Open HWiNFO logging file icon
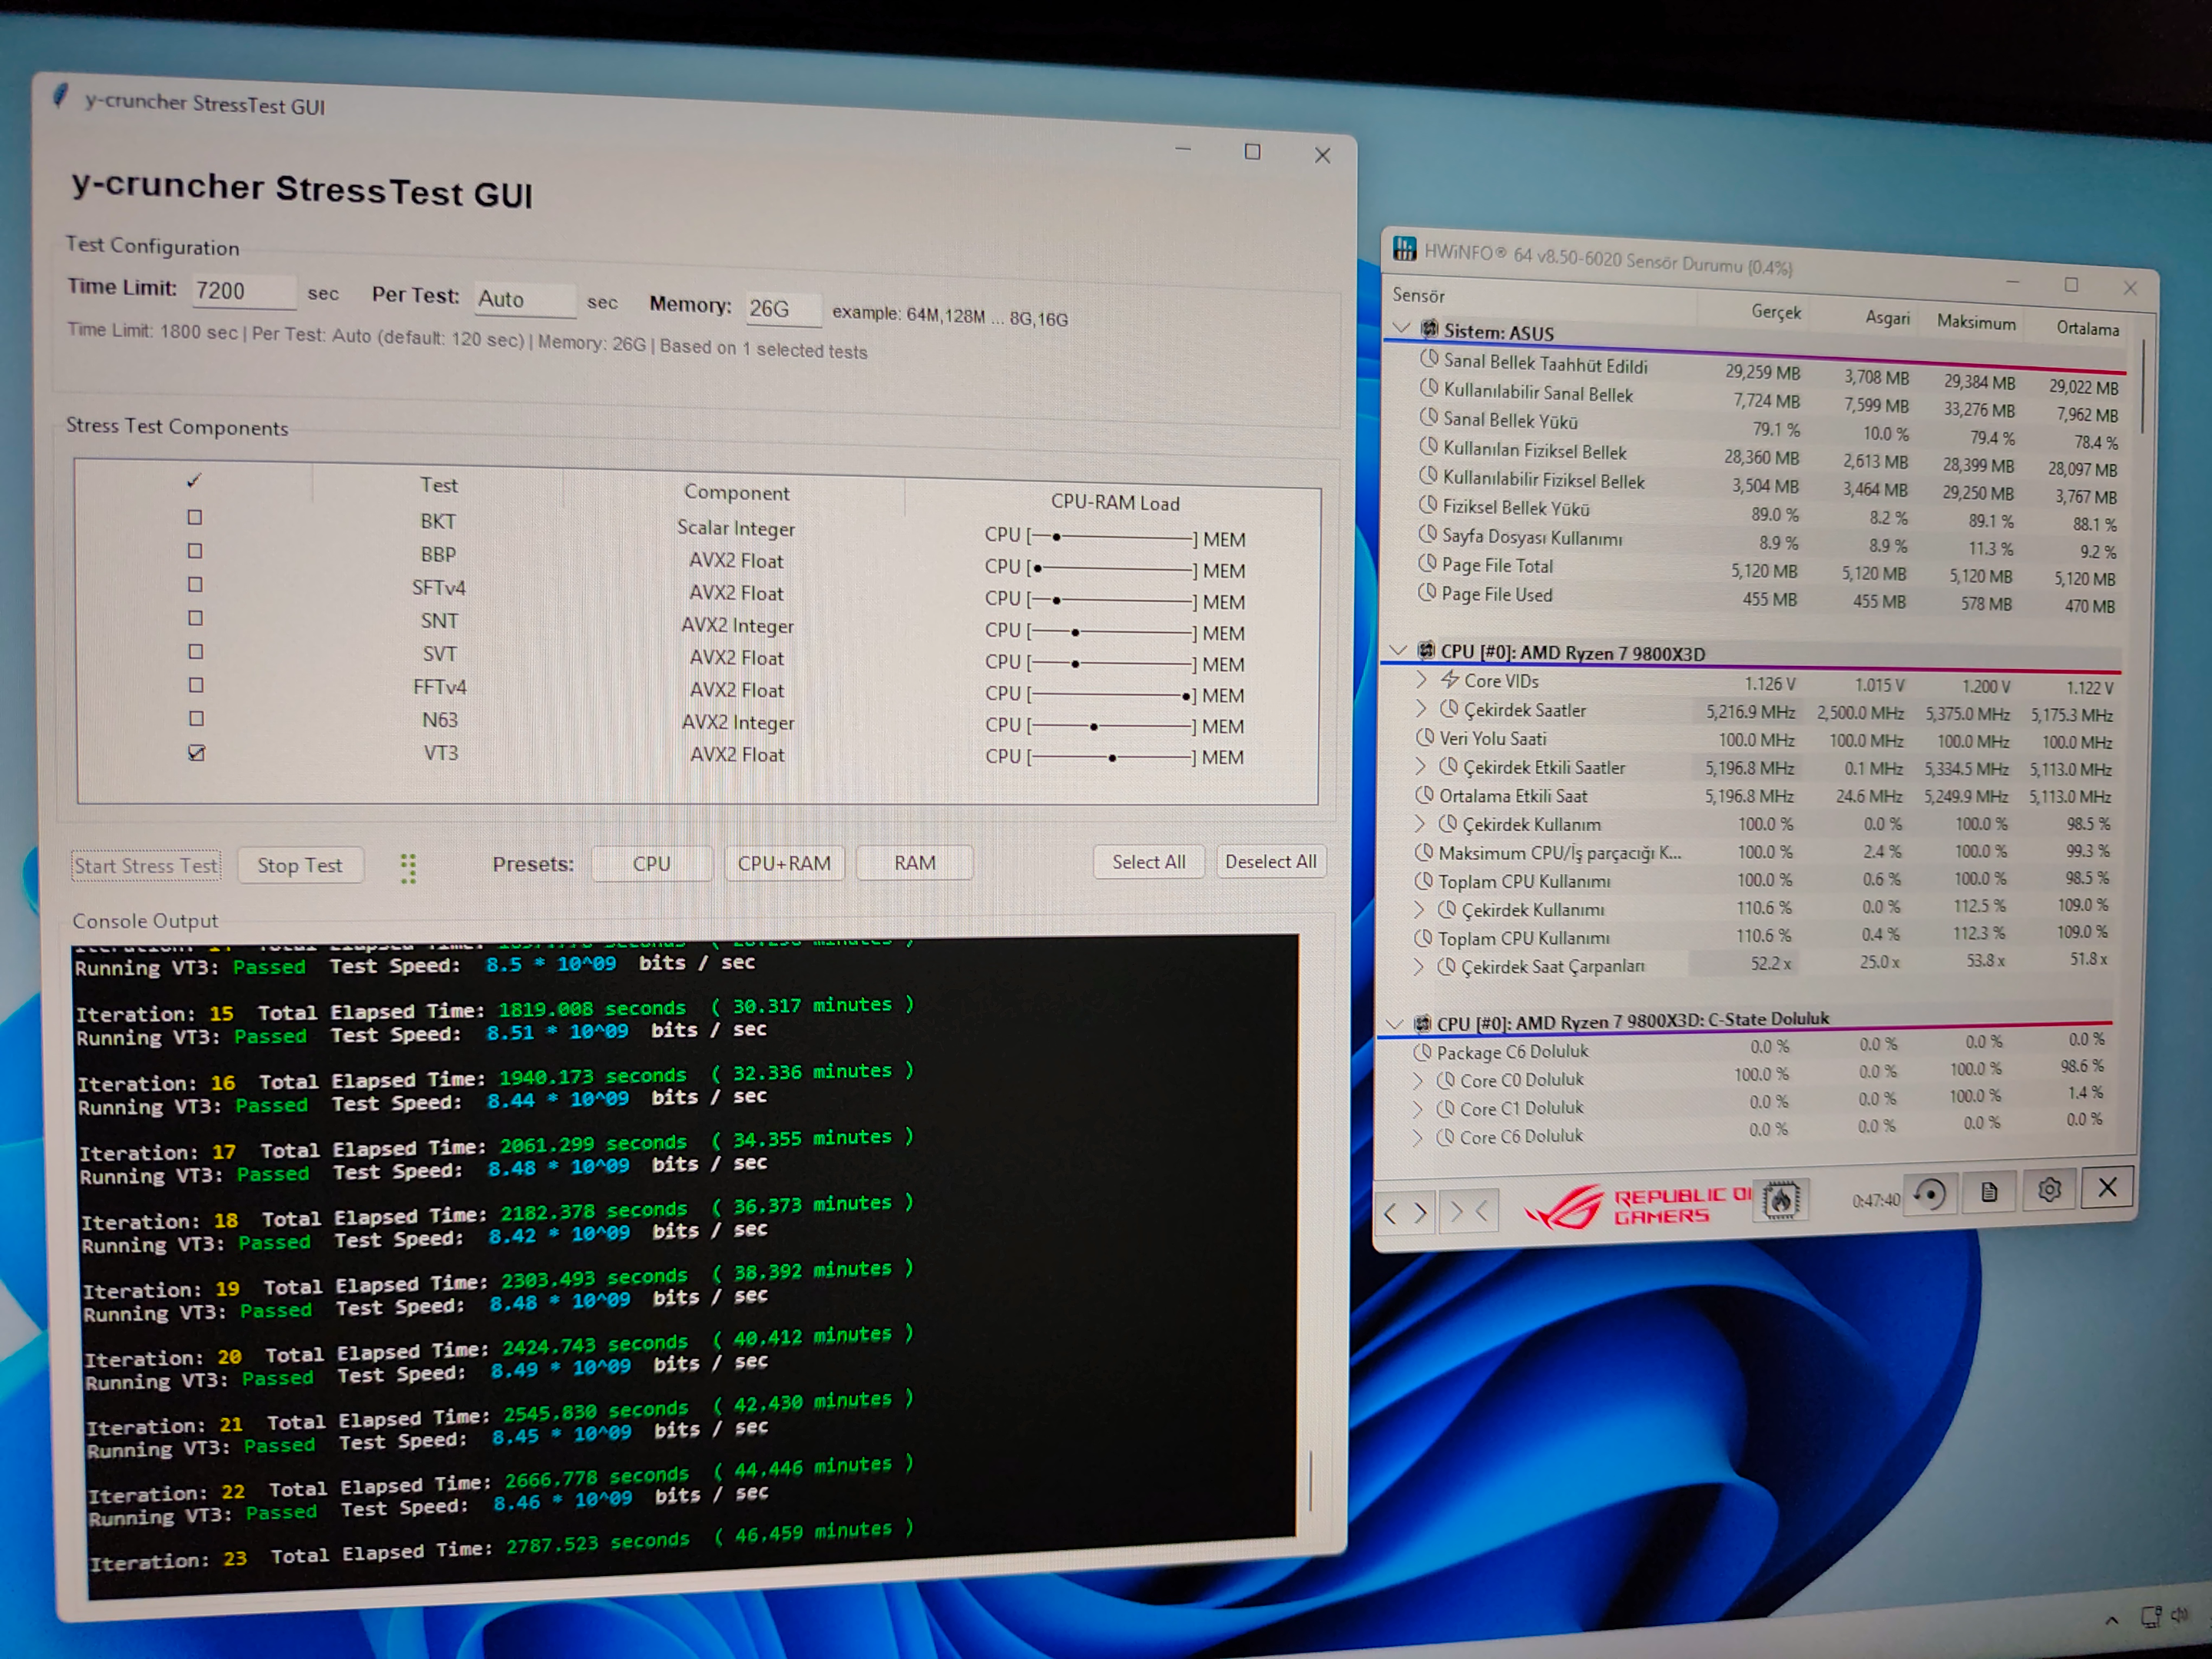This screenshot has width=2212, height=1659. point(1988,1192)
